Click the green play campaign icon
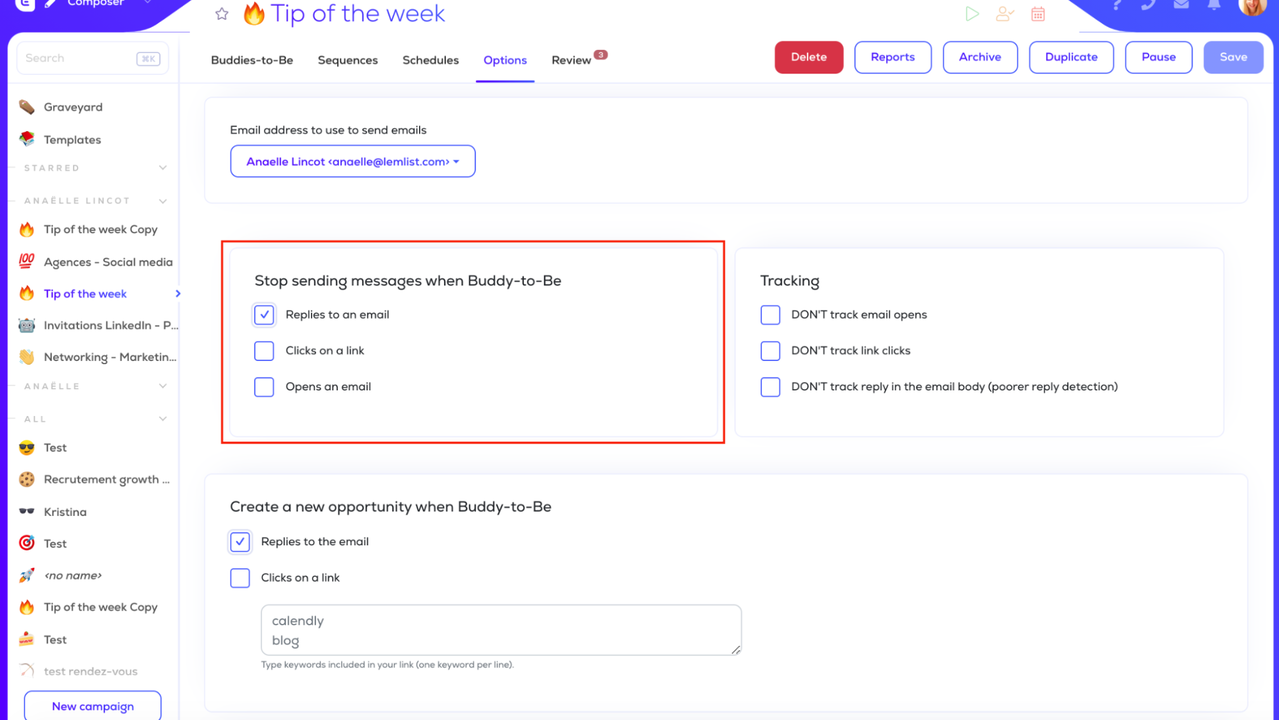Viewport: 1279px width, 720px height. tap(972, 14)
